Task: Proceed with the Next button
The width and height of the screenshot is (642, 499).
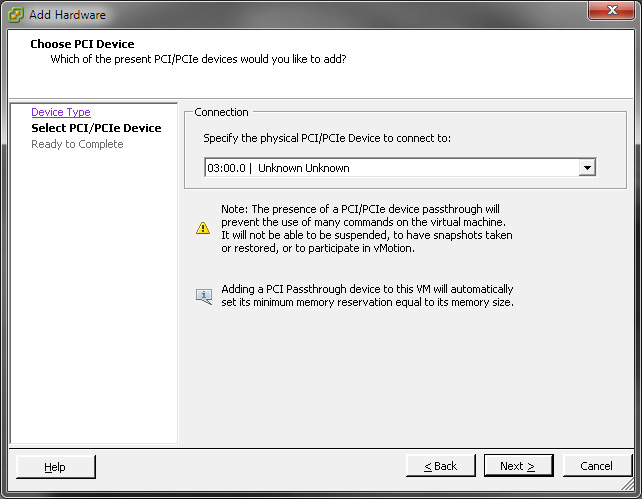Action: pyautogui.click(x=518, y=466)
